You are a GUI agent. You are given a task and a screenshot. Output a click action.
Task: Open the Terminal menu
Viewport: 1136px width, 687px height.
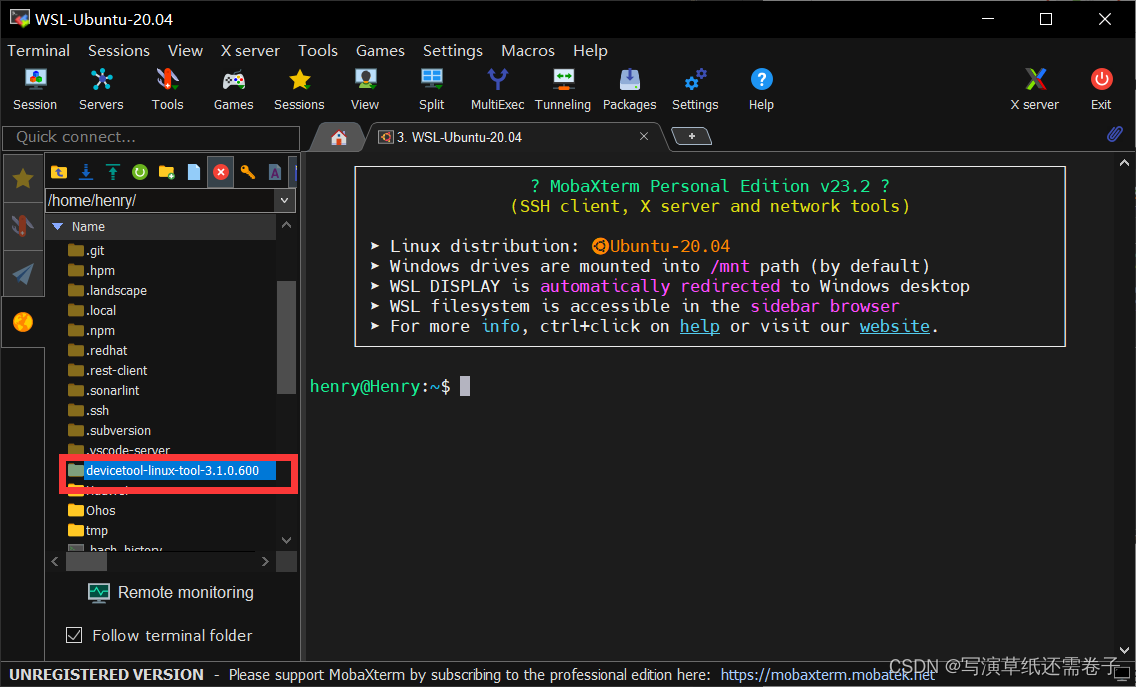click(38, 51)
